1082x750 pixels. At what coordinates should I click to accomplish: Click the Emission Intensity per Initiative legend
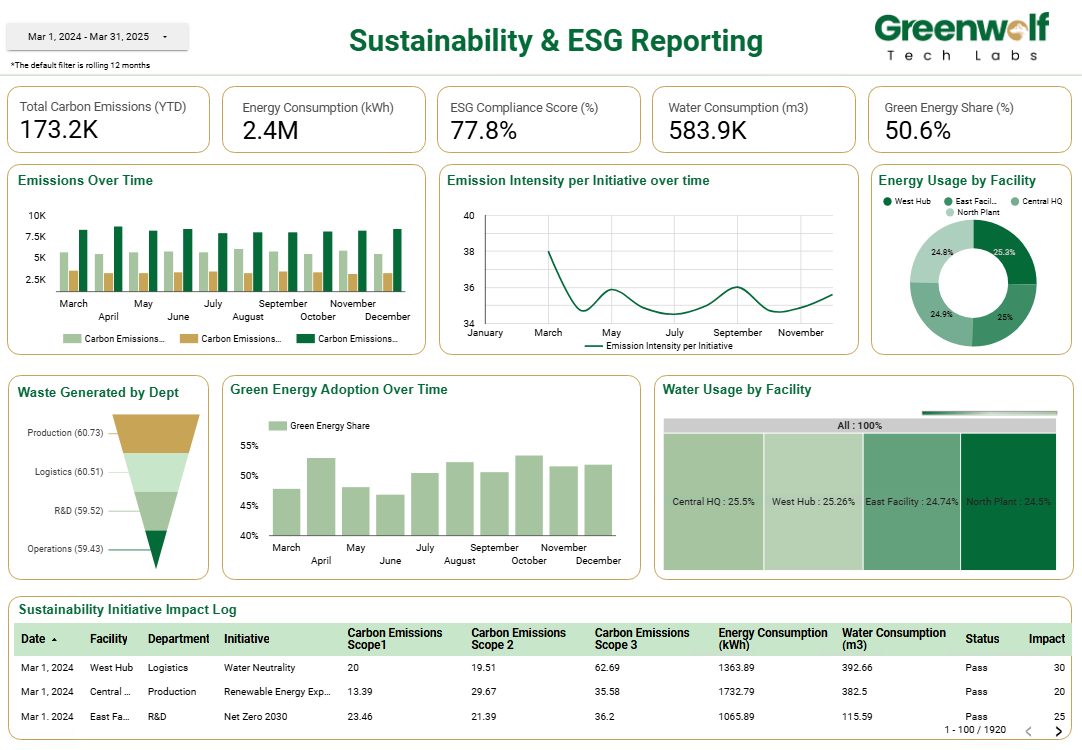658,346
